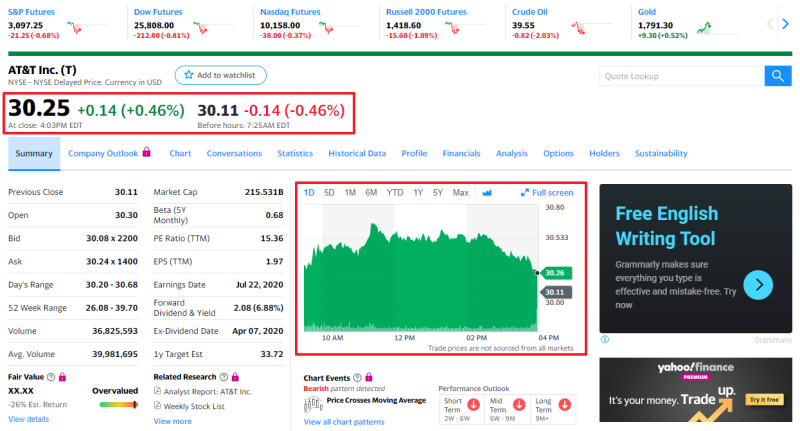Switch to the Chart tab
This screenshot has height=431, width=800.
[180, 154]
